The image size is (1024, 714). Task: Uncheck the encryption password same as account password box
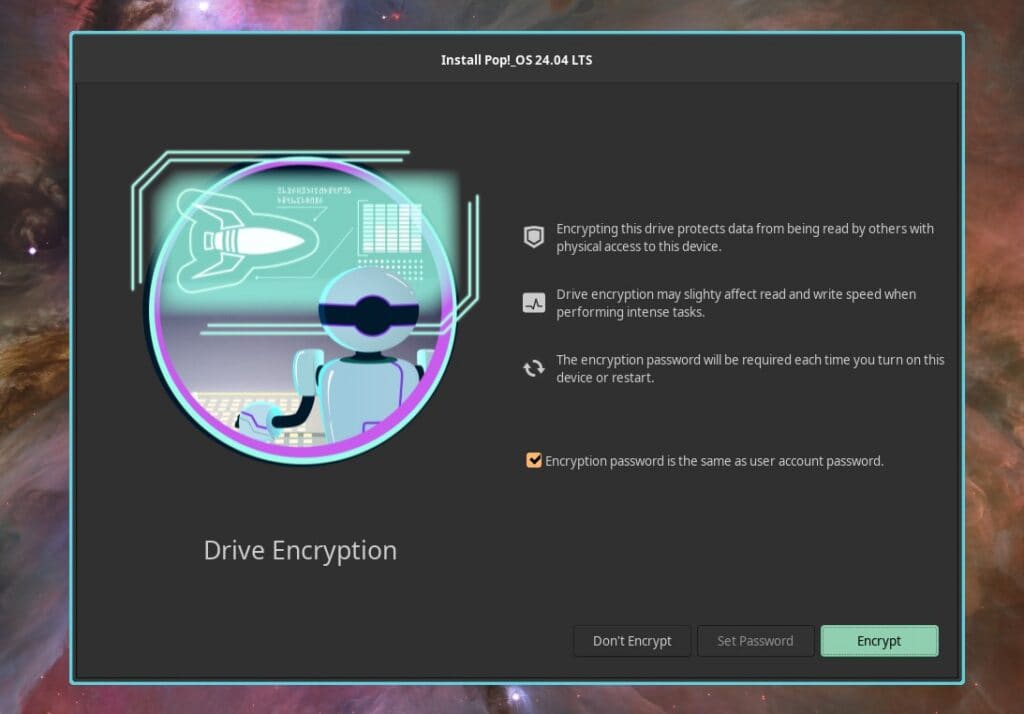point(532,460)
